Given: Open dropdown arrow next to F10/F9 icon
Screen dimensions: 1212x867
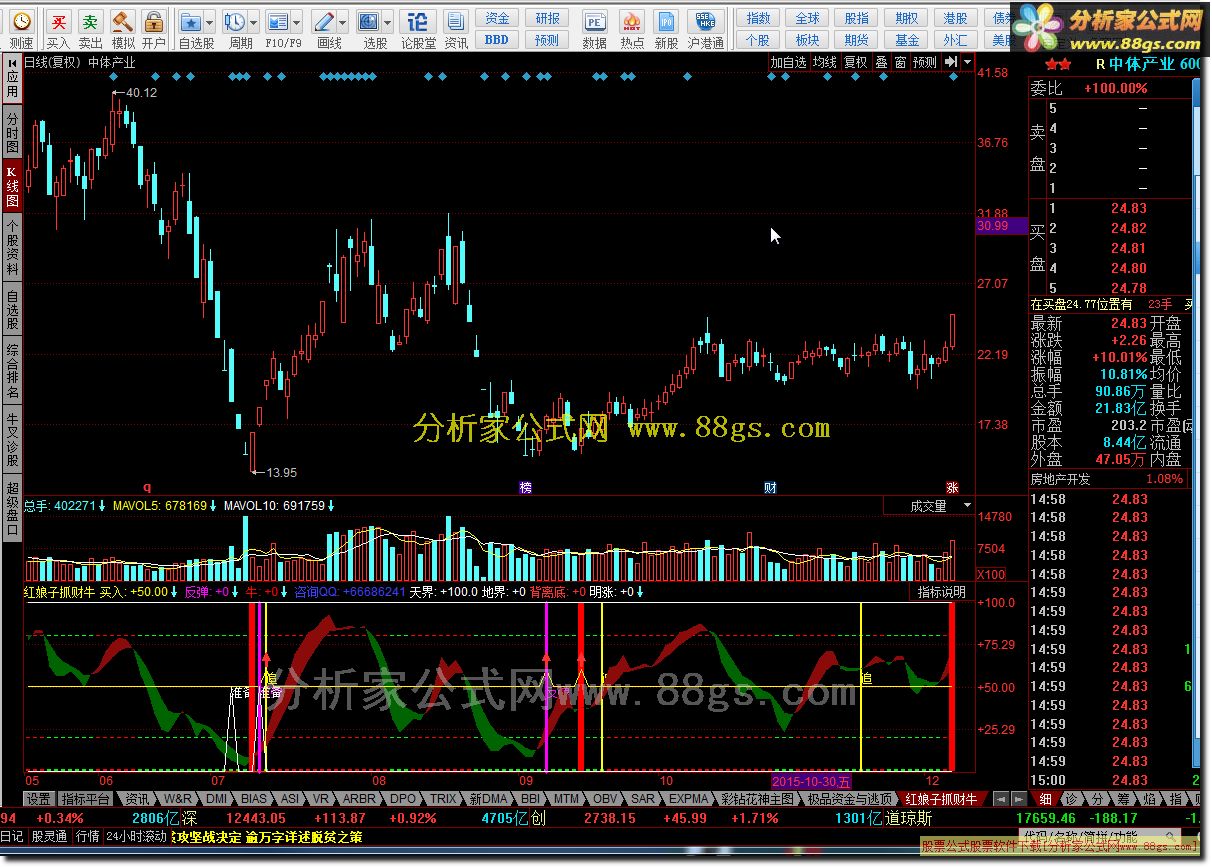Looking at the screenshot, I should point(297,21).
